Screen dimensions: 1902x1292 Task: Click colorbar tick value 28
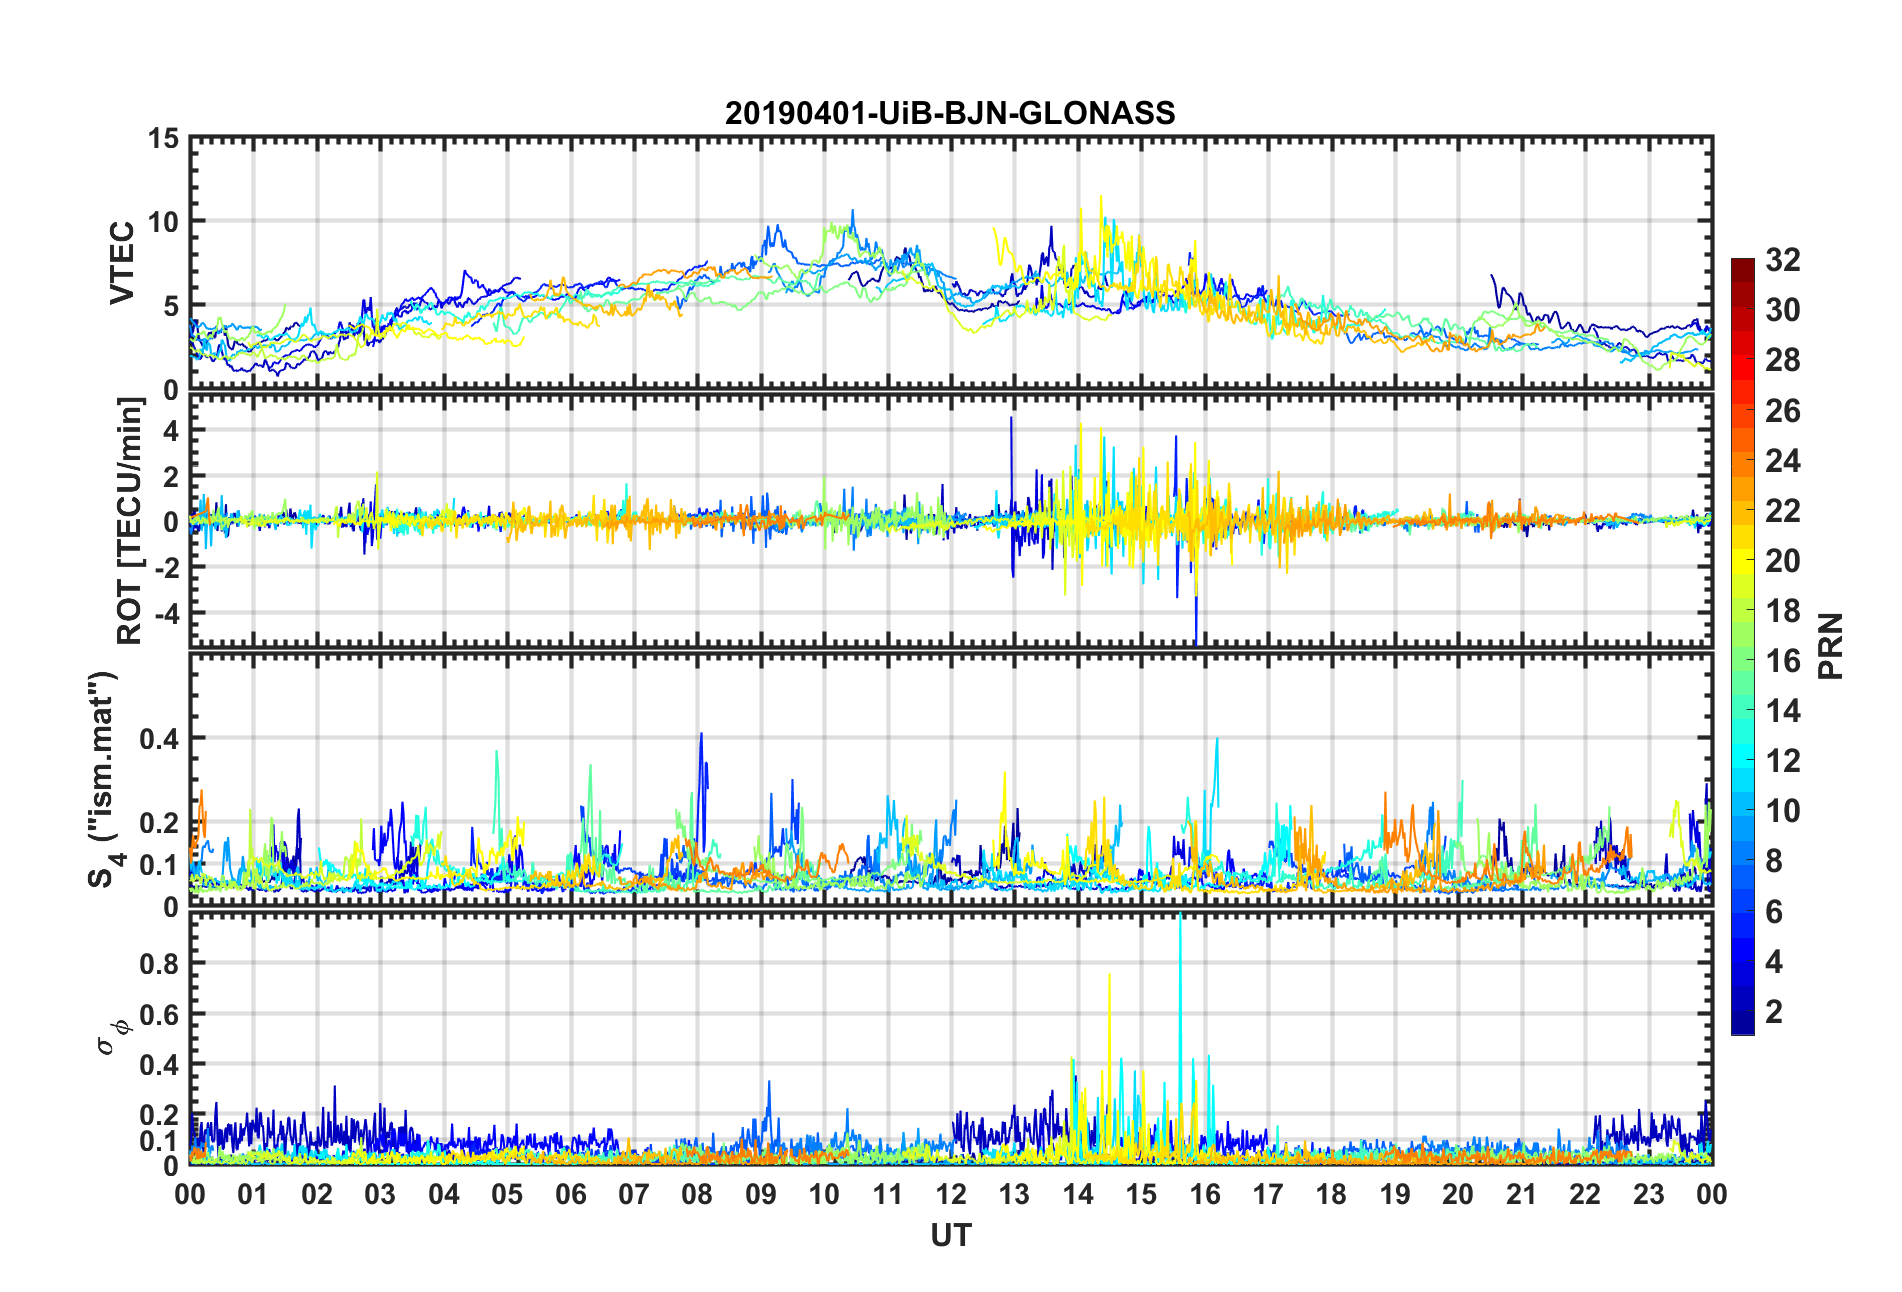pyautogui.click(x=1783, y=360)
